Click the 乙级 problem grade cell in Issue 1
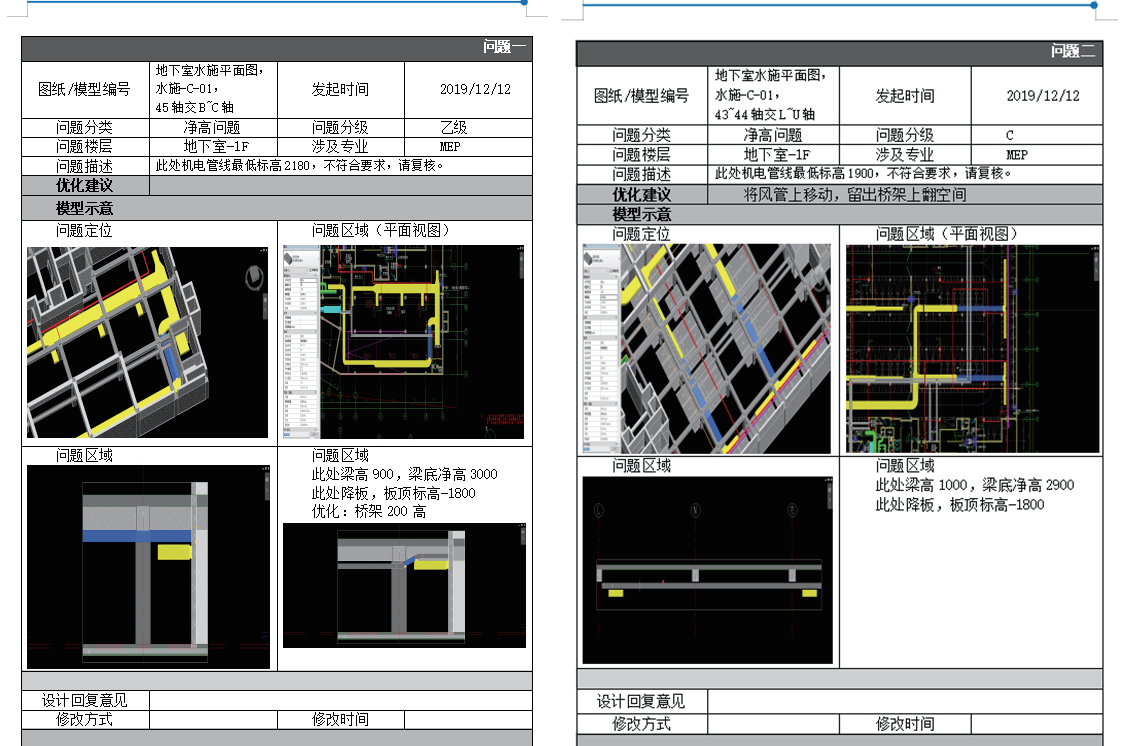The width and height of the screenshot is (1121, 746). 453,128
